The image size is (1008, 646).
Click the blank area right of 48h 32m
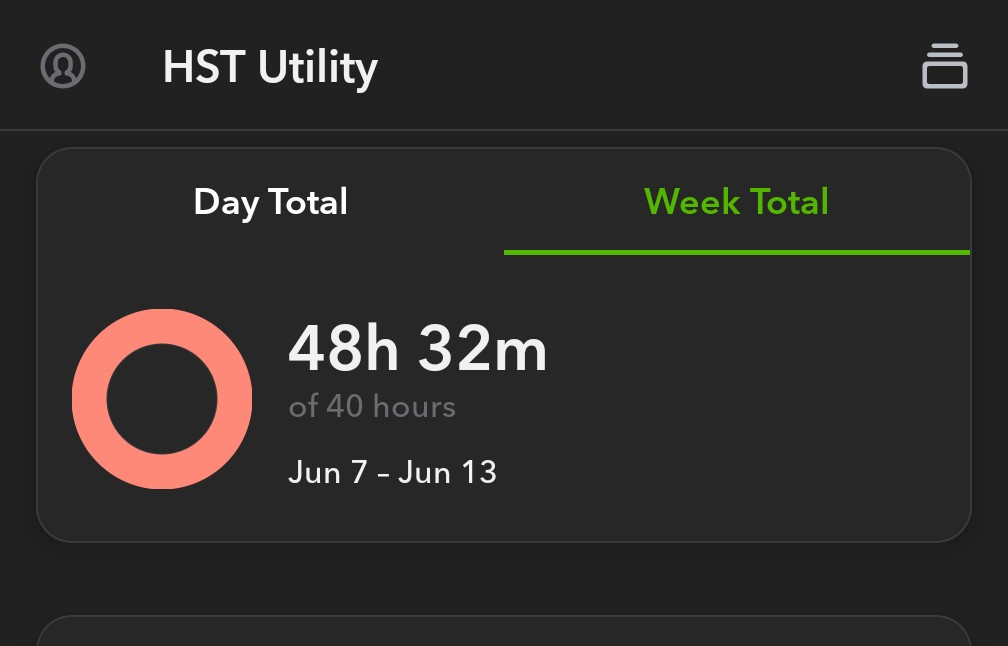point(752,348)
